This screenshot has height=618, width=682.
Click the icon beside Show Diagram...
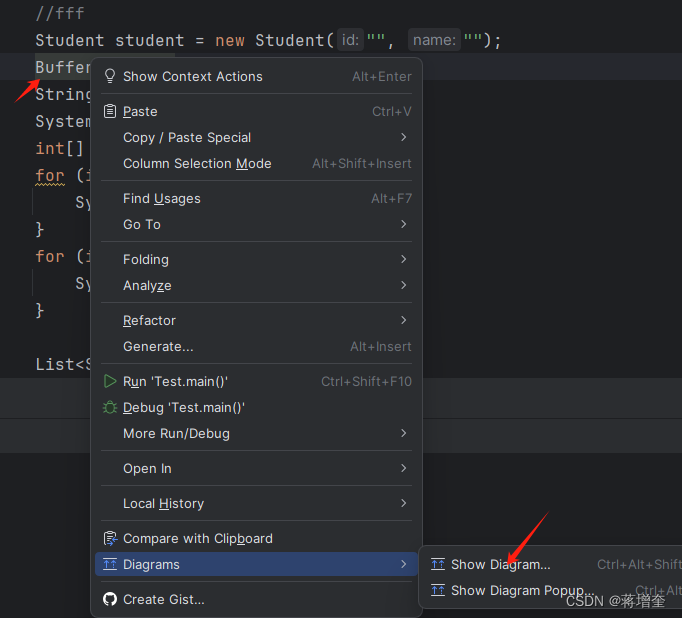tap(438, 565)
